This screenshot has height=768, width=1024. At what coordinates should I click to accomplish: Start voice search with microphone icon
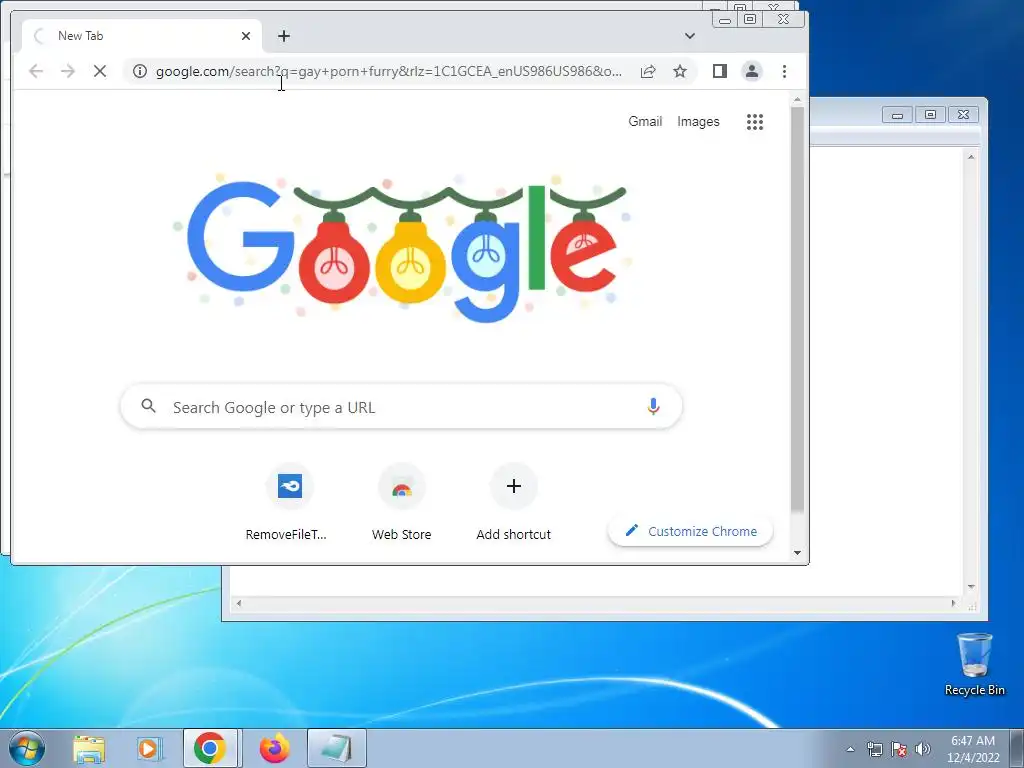653,406
